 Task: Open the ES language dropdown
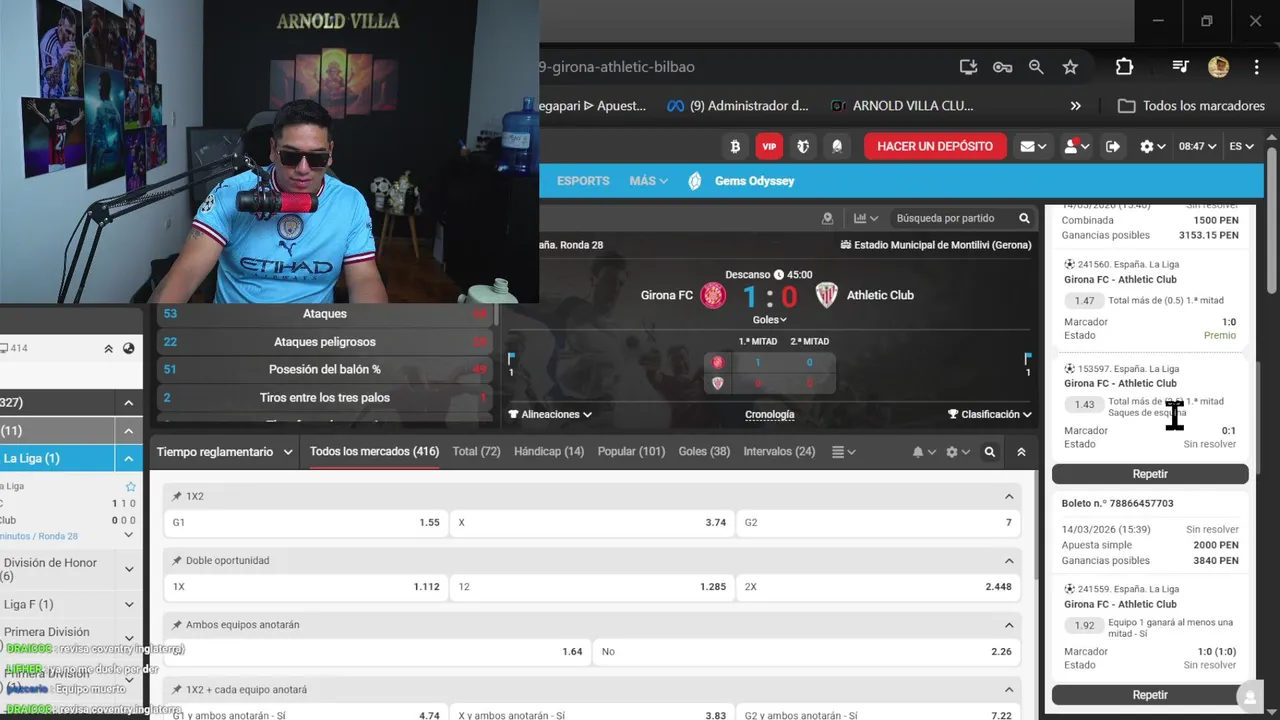(1241, 146)
